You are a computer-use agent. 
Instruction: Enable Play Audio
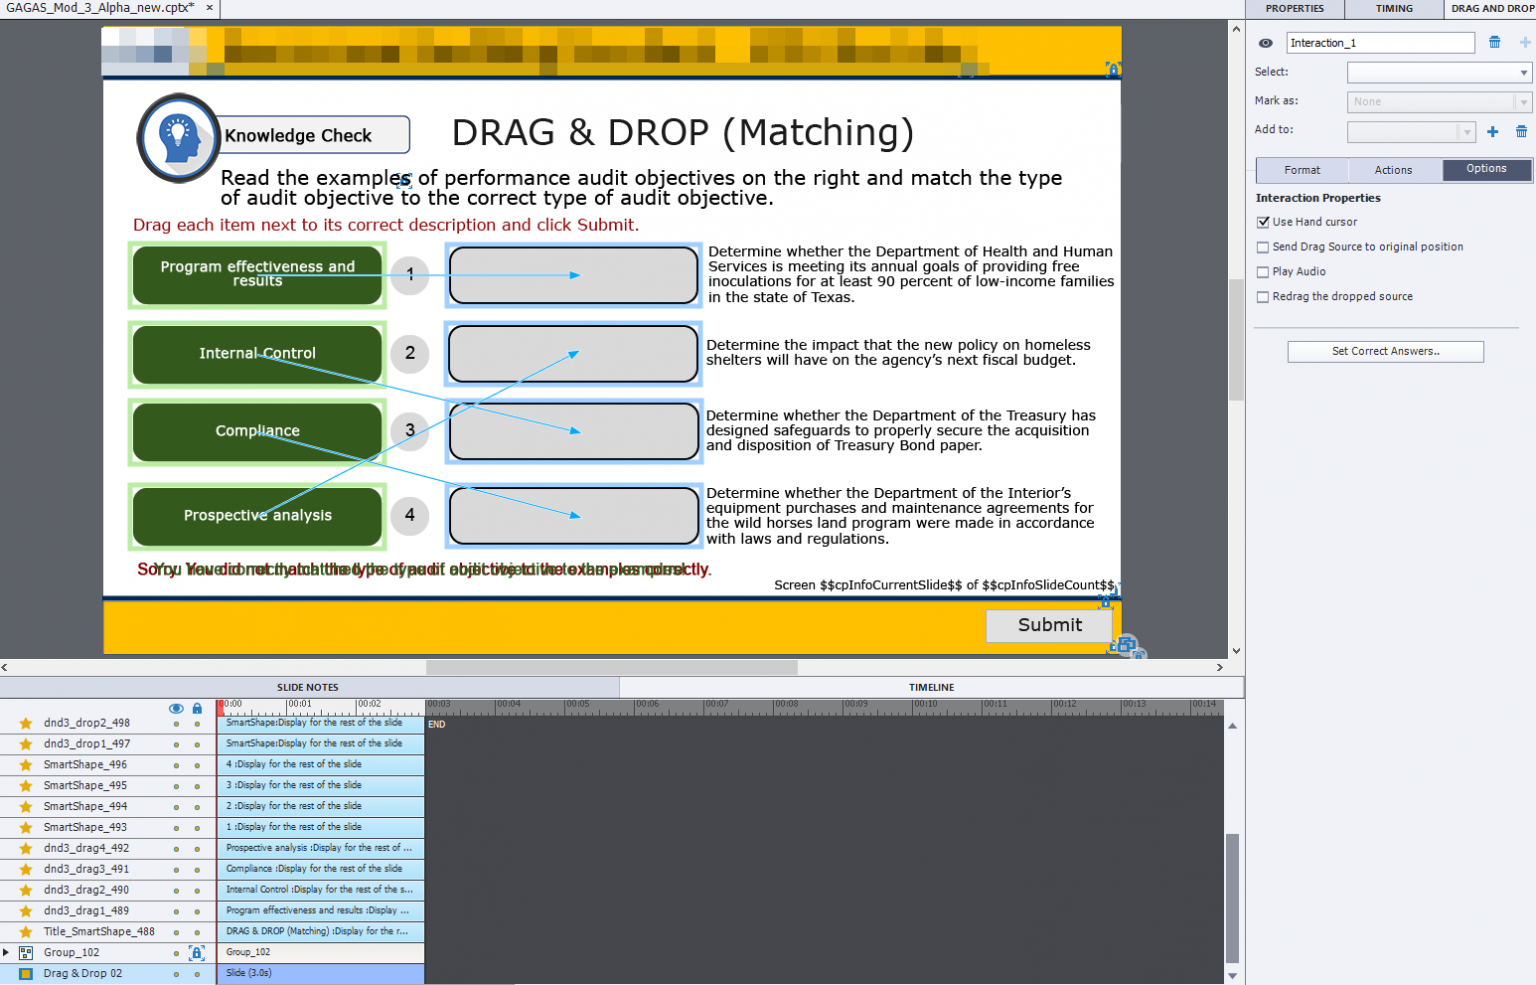coord(1263,271)
